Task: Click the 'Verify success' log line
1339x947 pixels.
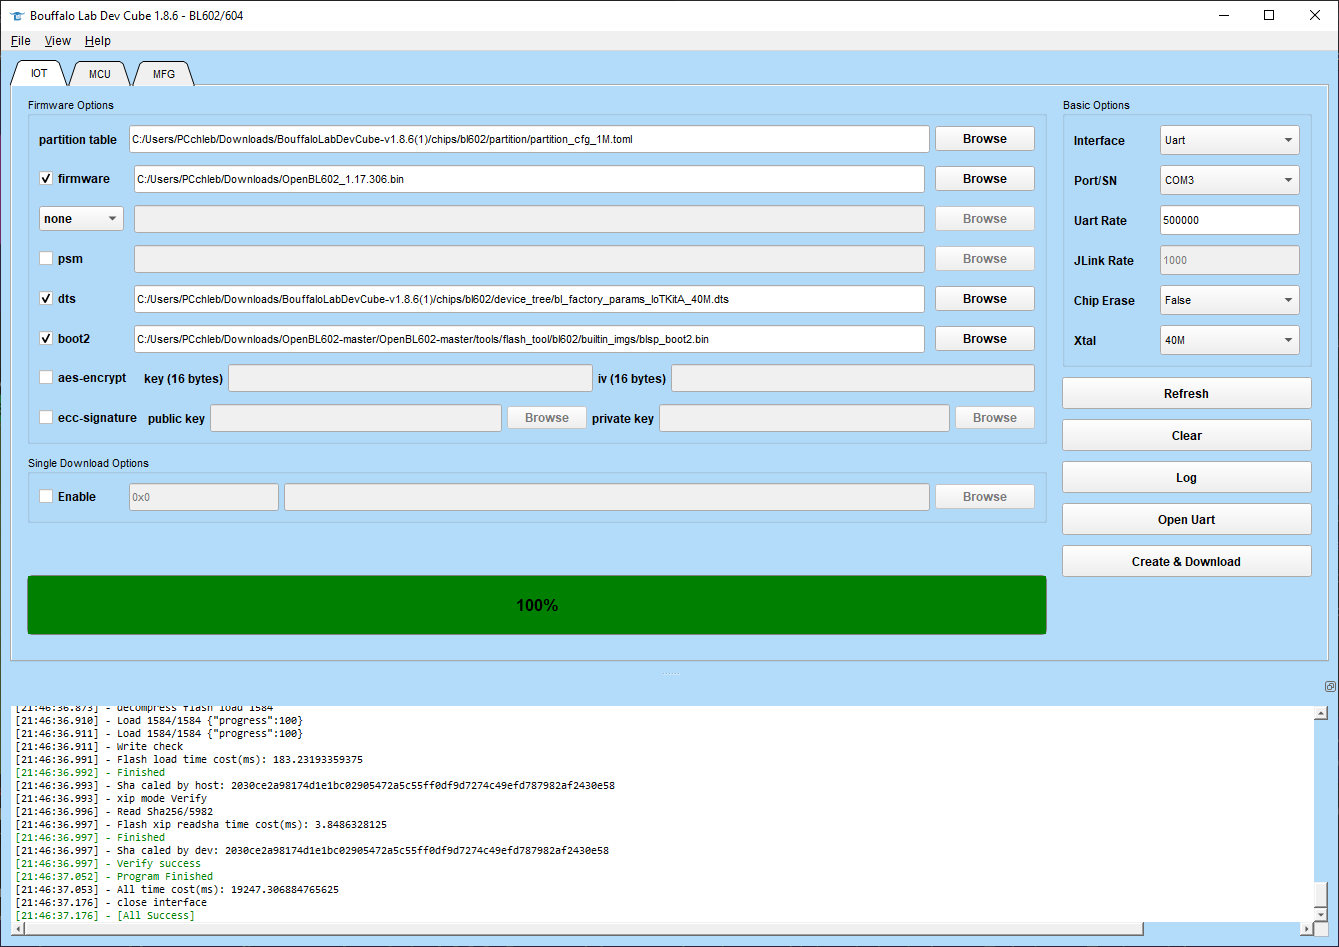Action: click(x=108, y=863)
